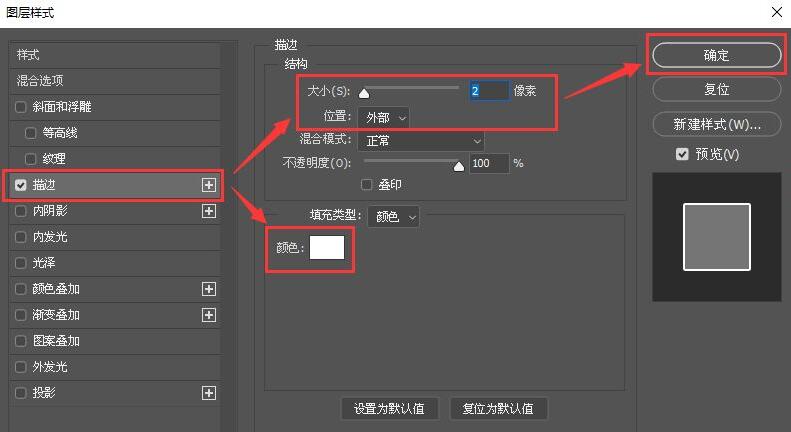Enable the 颜色叠加 checkbox
The width and height of the screenshot is (791, 432).
click(x=21, y=289)
